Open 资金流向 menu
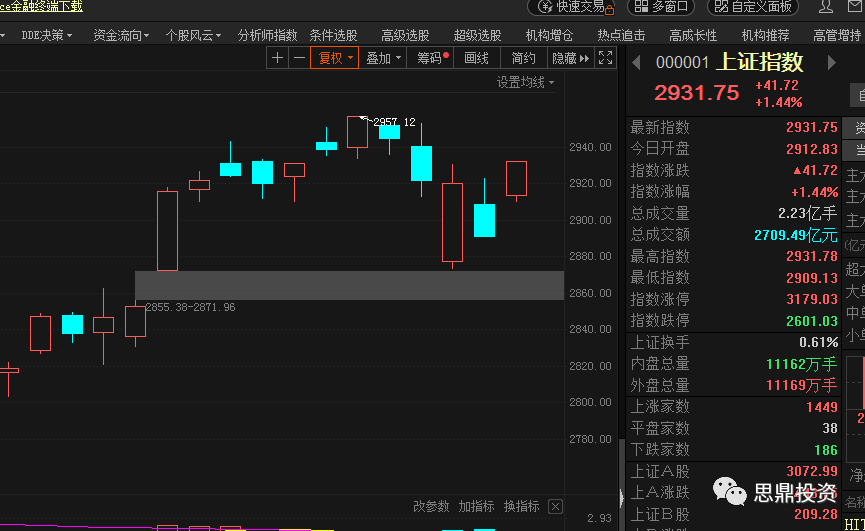 (x=121, y=35)
